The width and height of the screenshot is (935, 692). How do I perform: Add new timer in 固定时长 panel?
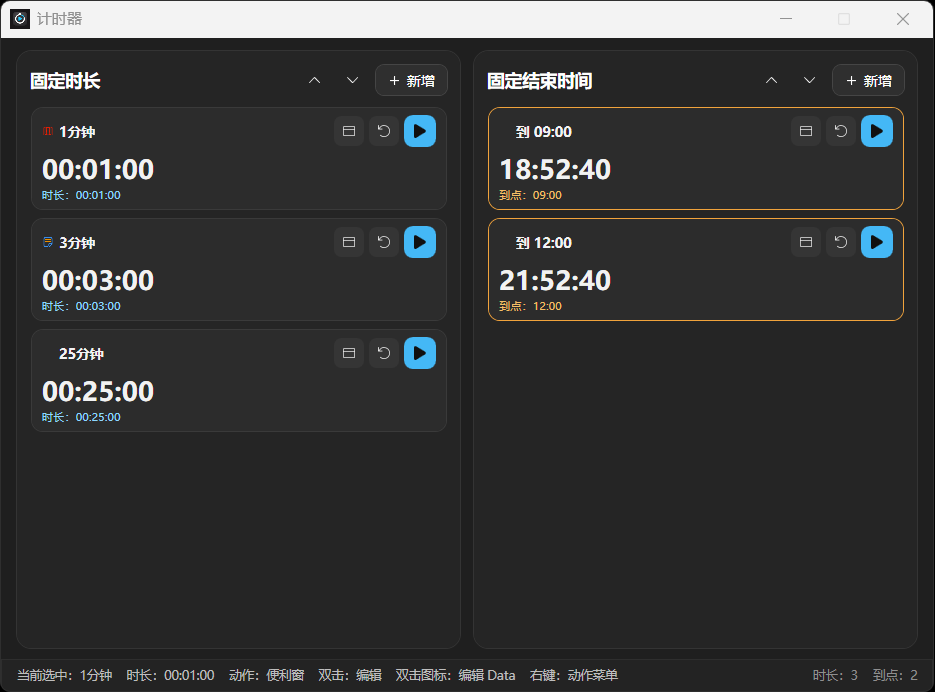pos(411,80)
